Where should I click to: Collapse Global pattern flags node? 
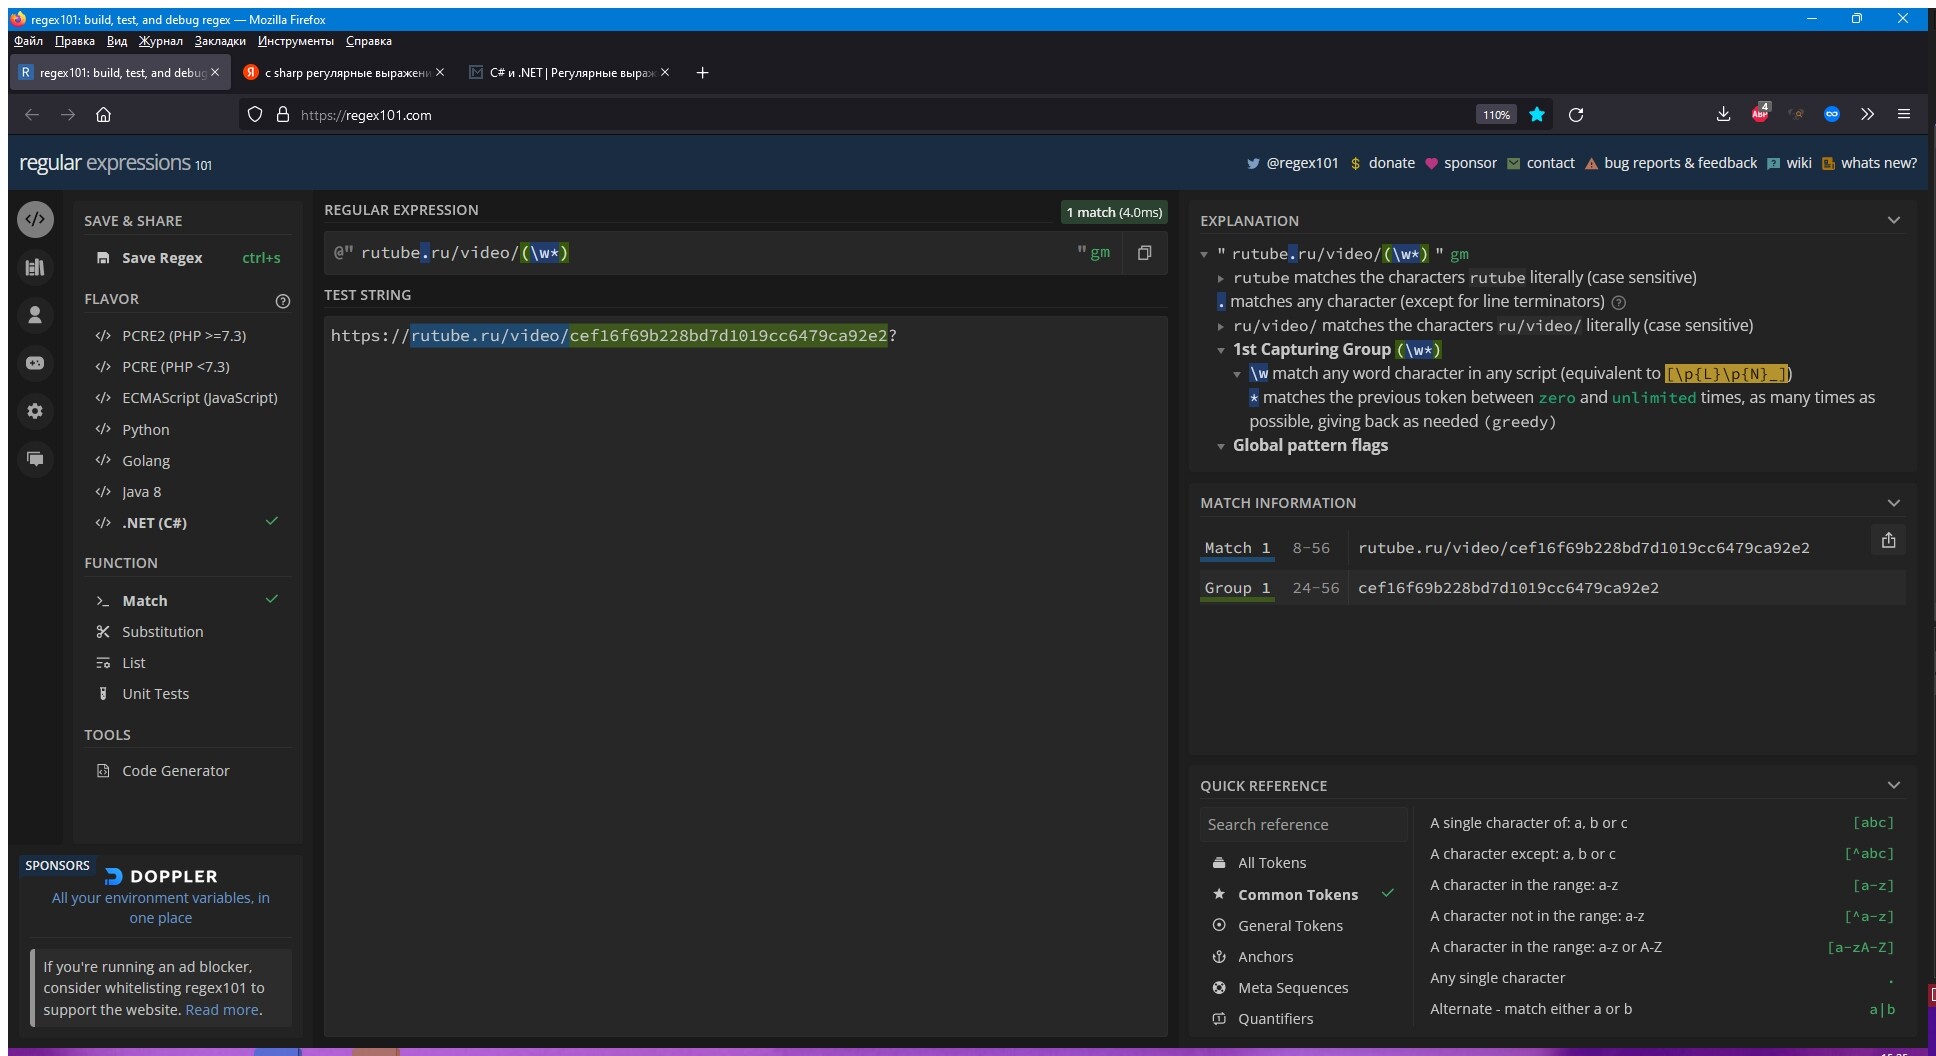coord(1221,446)
